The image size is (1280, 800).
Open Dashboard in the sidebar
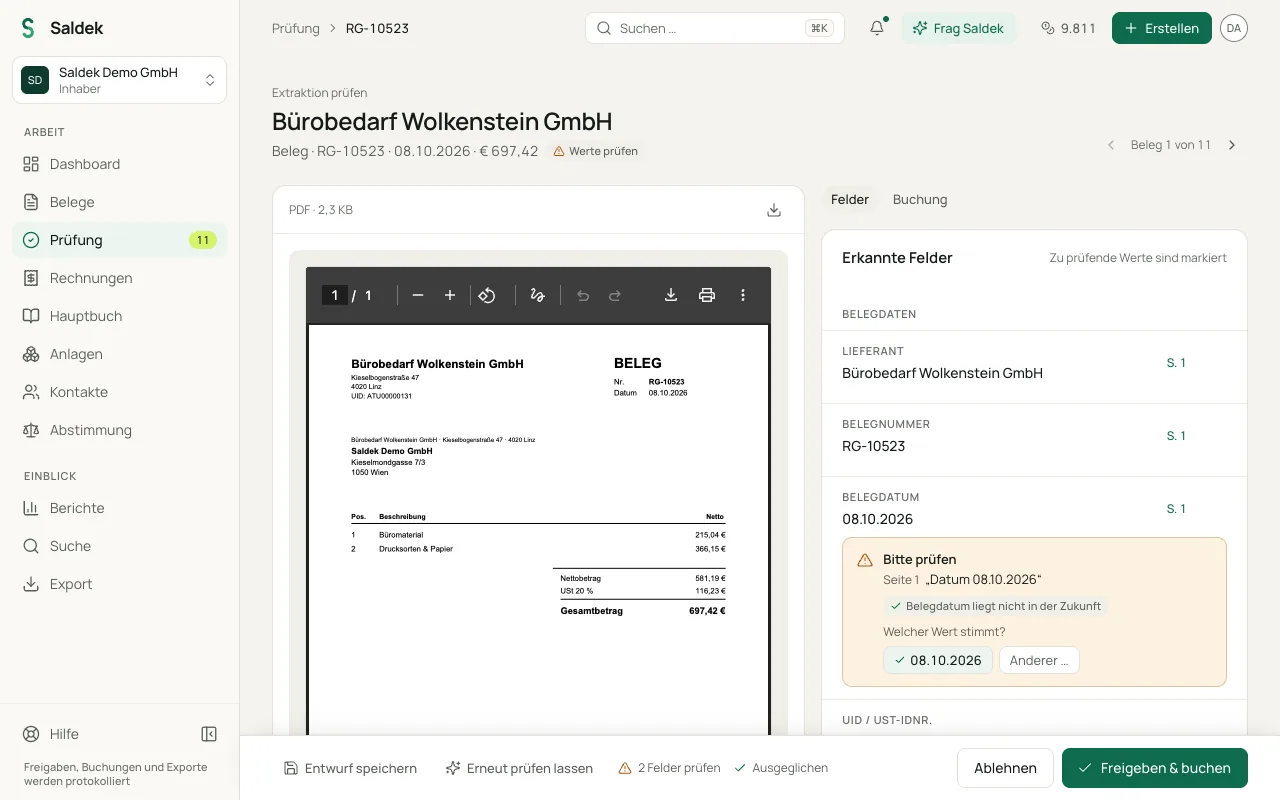click(119, 164)
